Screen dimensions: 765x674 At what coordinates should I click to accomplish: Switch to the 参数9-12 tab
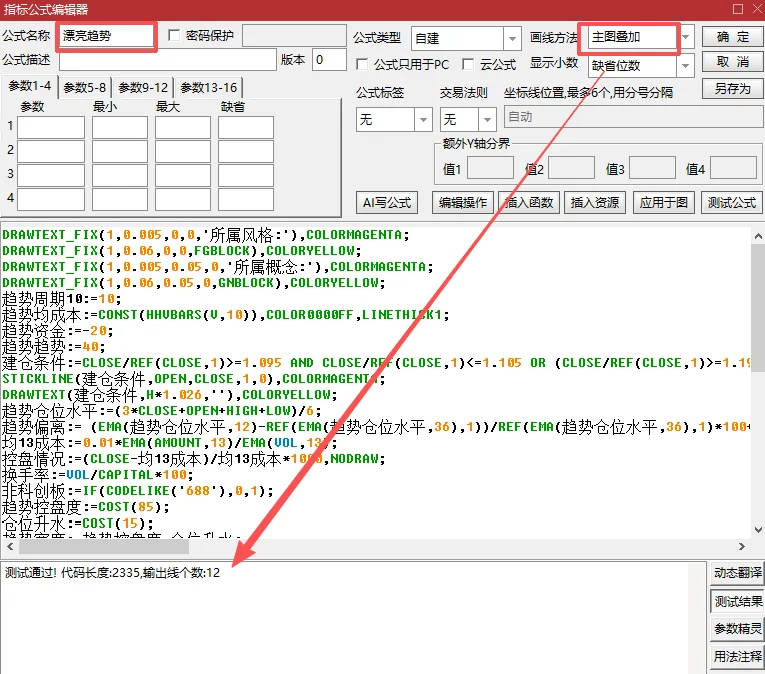(x=143, y=88)
